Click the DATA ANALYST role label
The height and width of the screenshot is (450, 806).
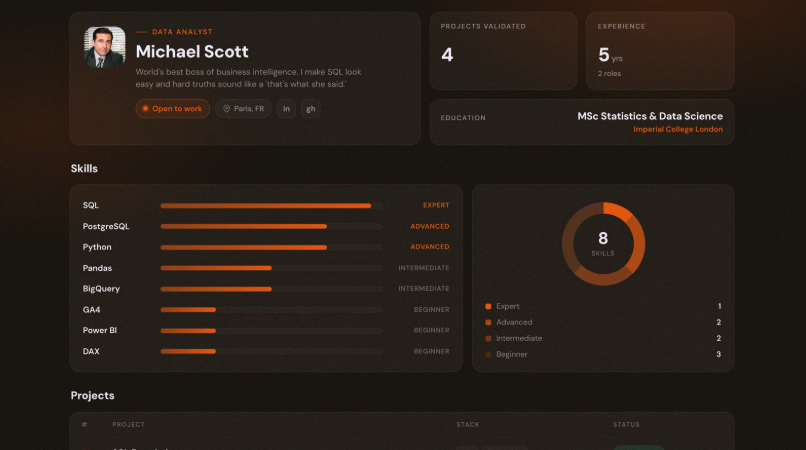tap(182, 32)
